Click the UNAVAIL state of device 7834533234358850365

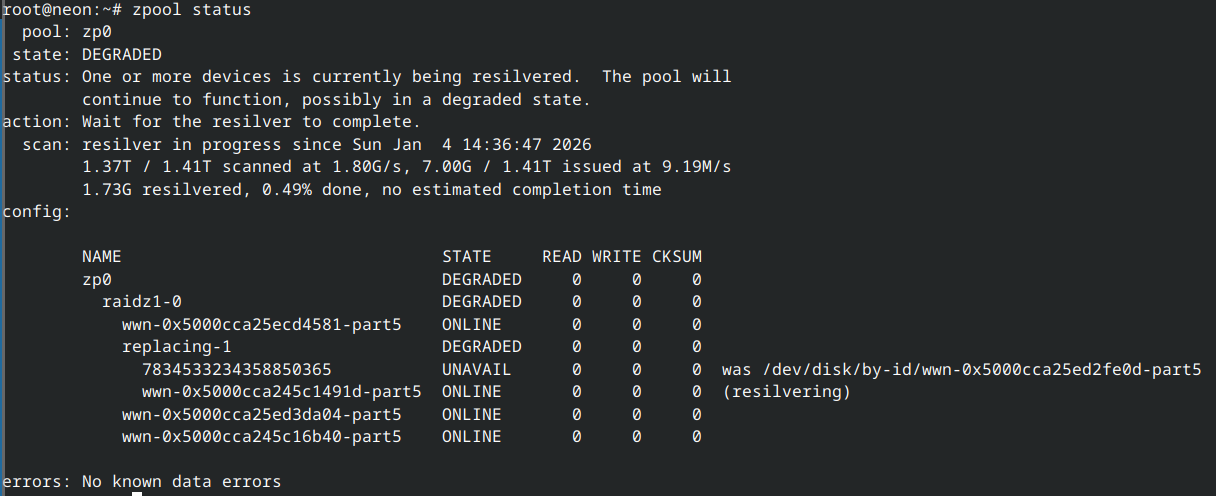click(x=476, y=369)
